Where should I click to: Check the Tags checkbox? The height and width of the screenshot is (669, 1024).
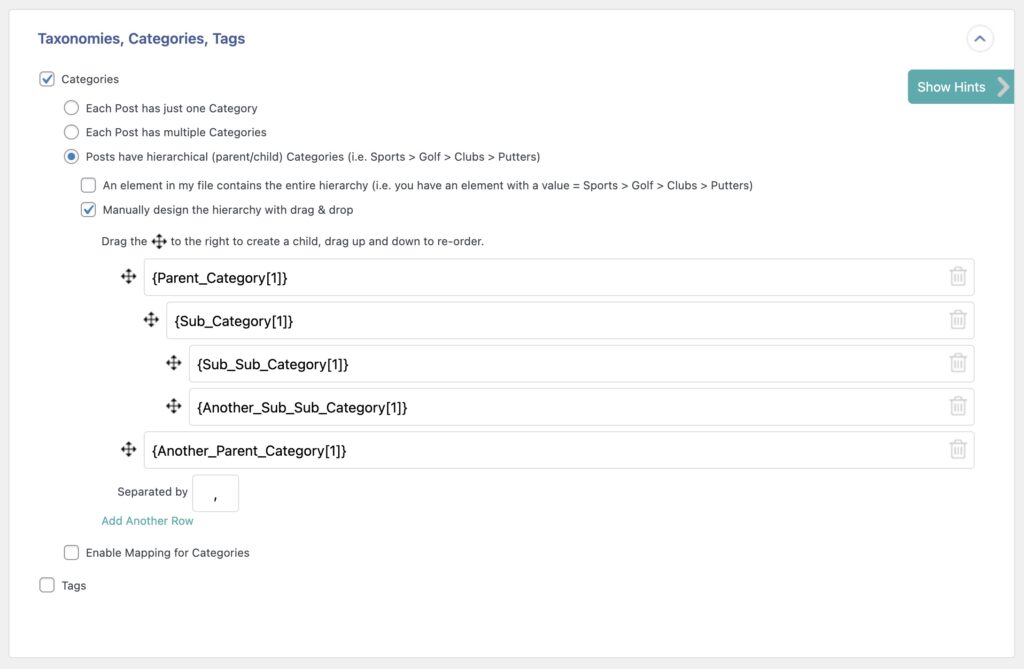[x=47, y=585]
